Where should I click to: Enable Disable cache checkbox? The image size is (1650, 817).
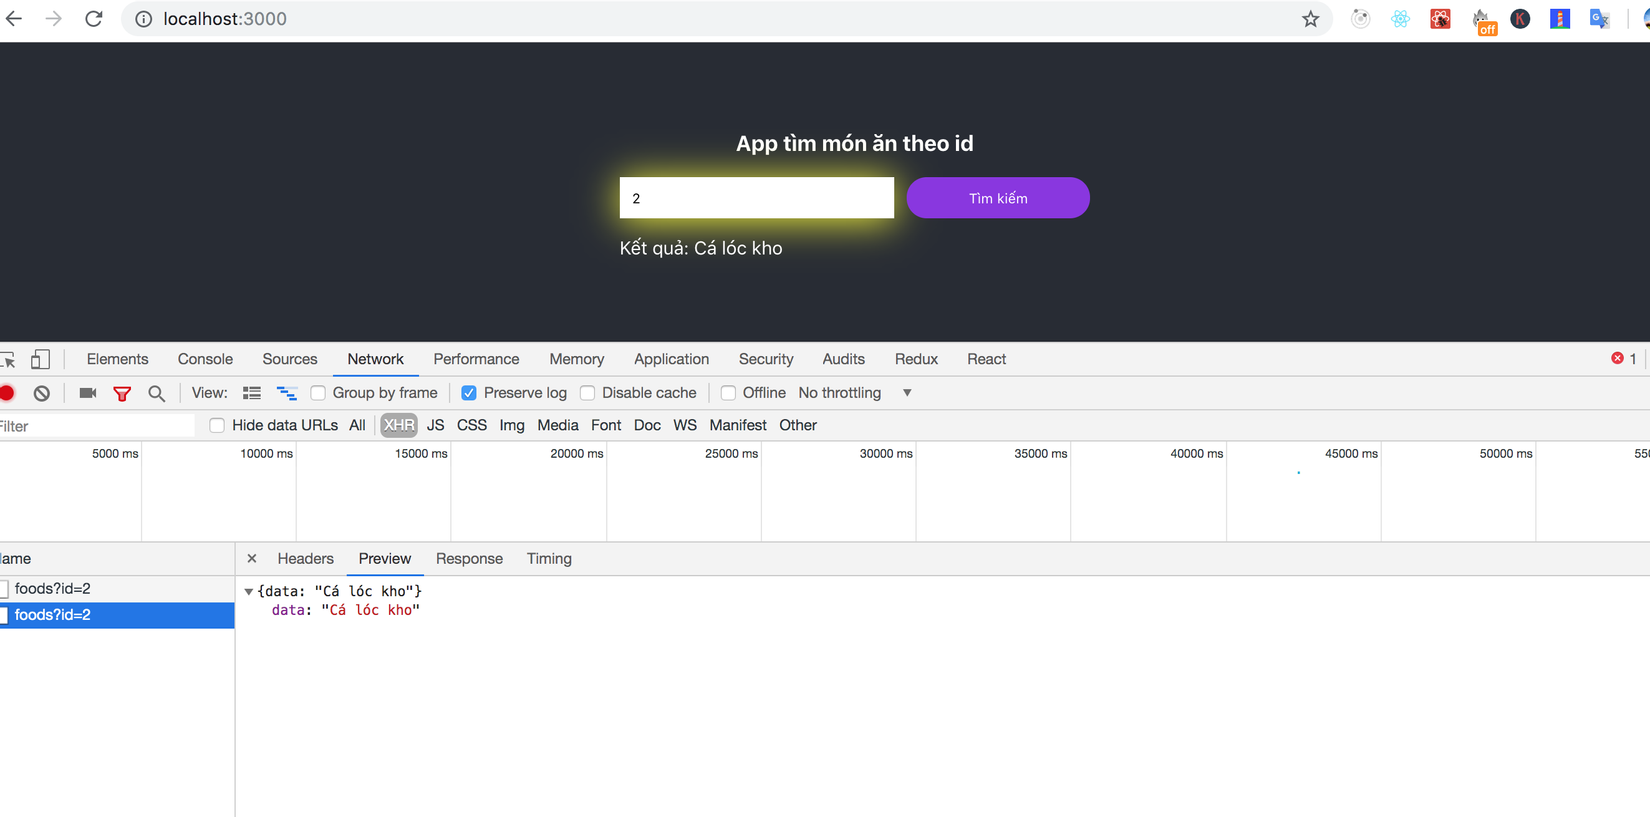pyautogui.click(x=588, y=393)
